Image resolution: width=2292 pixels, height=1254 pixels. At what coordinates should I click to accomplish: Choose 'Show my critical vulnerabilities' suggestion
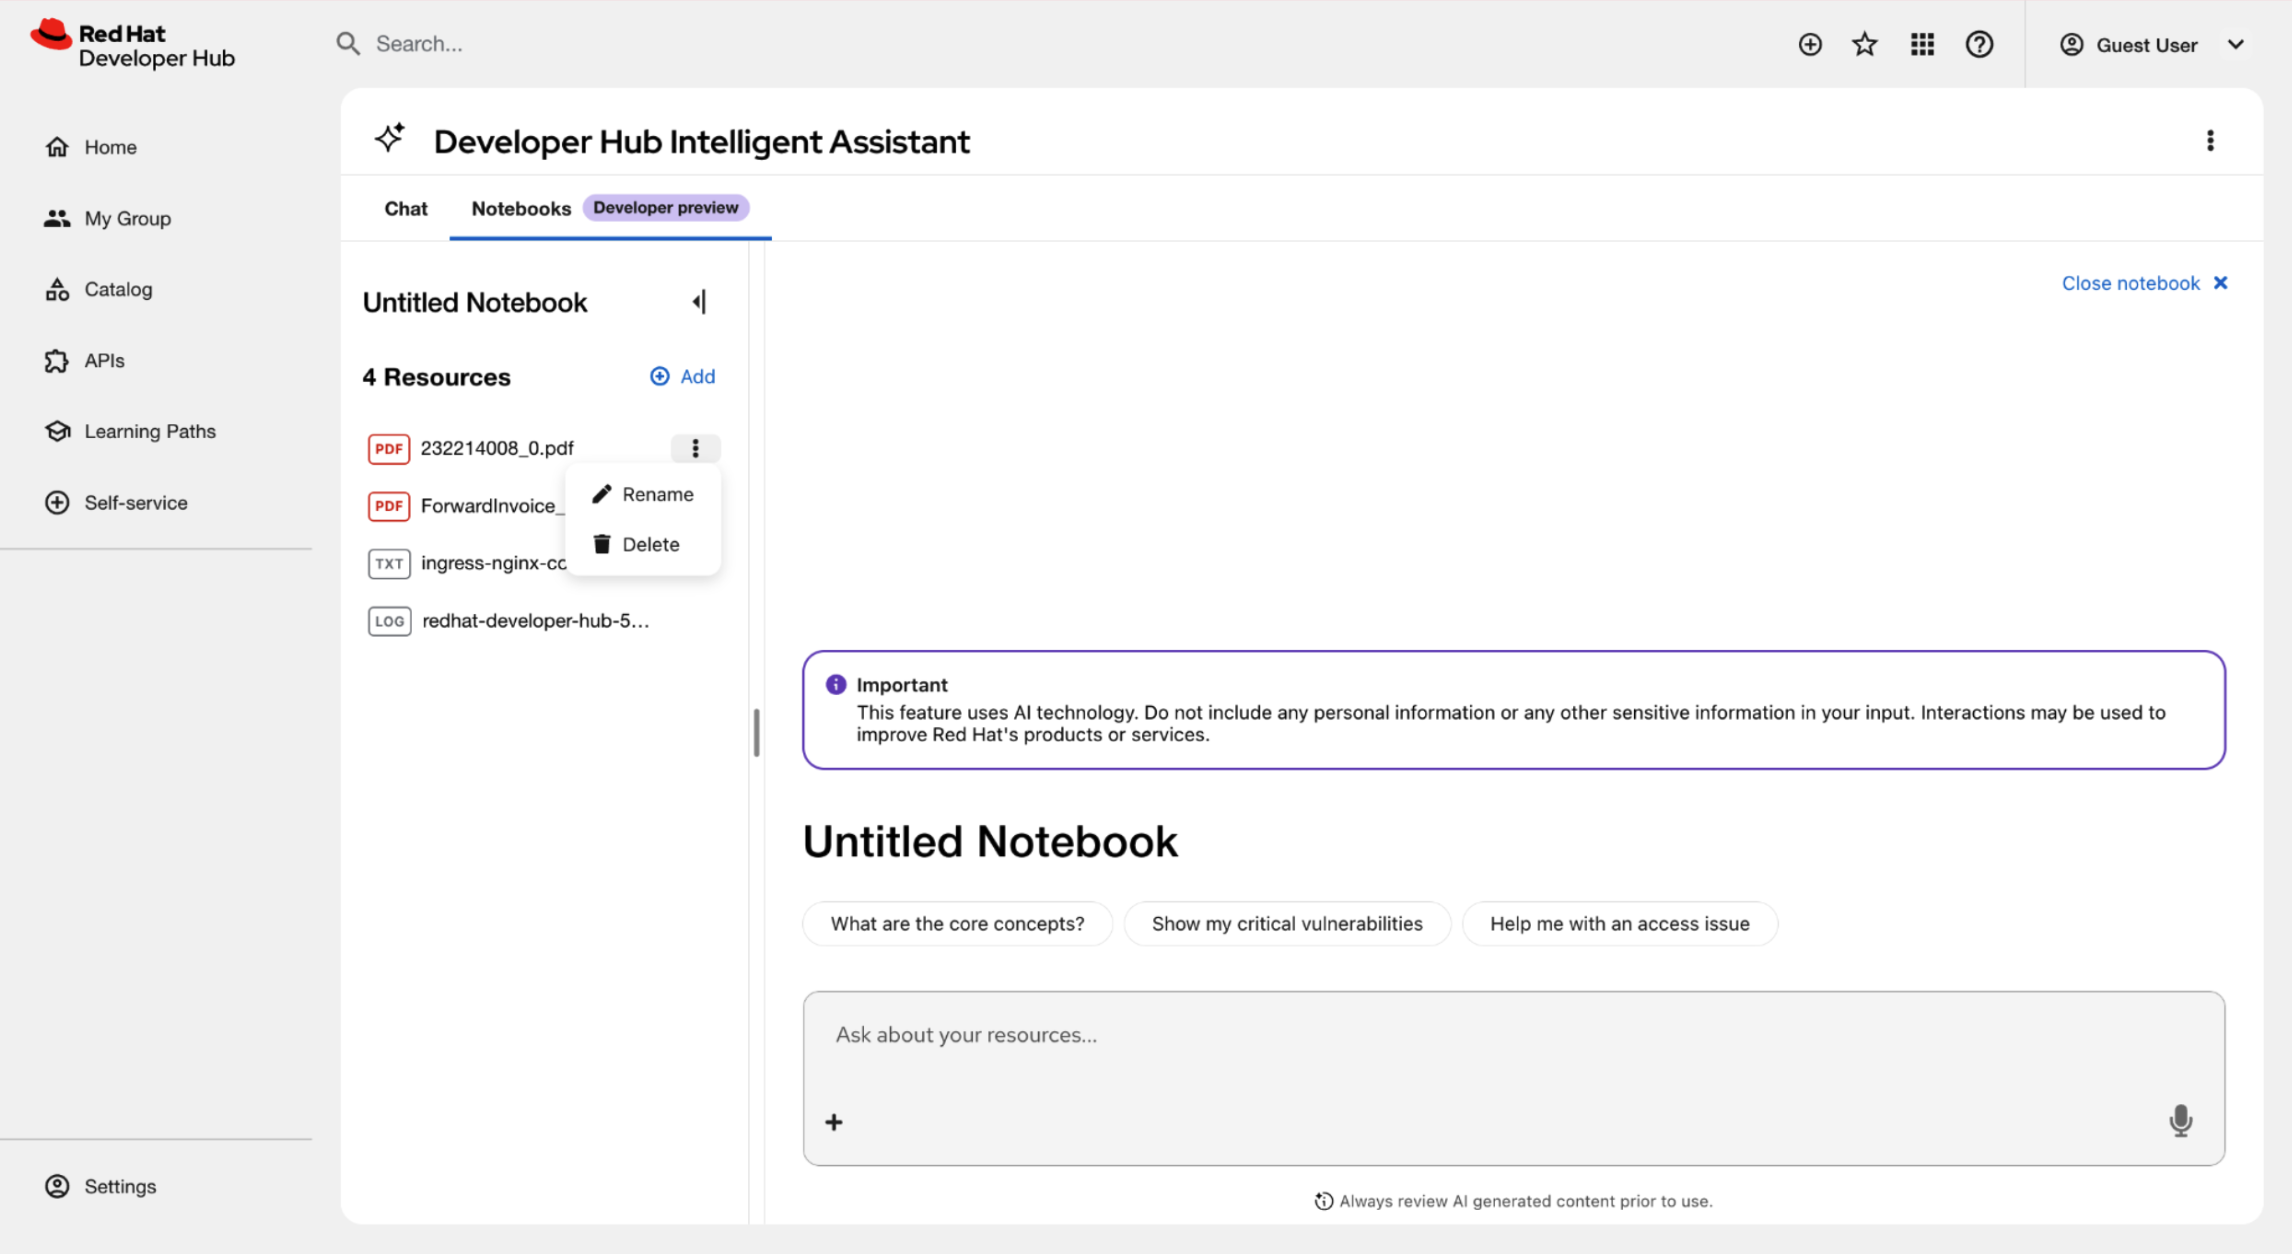(x=1286, y=923)
